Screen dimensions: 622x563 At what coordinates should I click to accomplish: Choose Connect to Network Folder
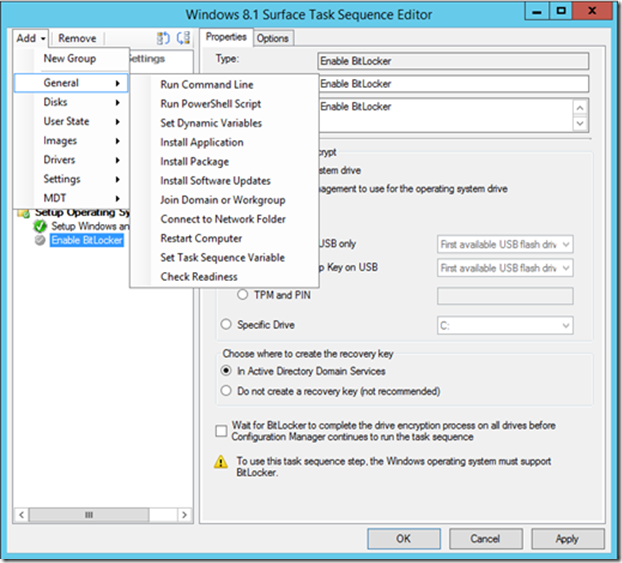click(224, 219)
